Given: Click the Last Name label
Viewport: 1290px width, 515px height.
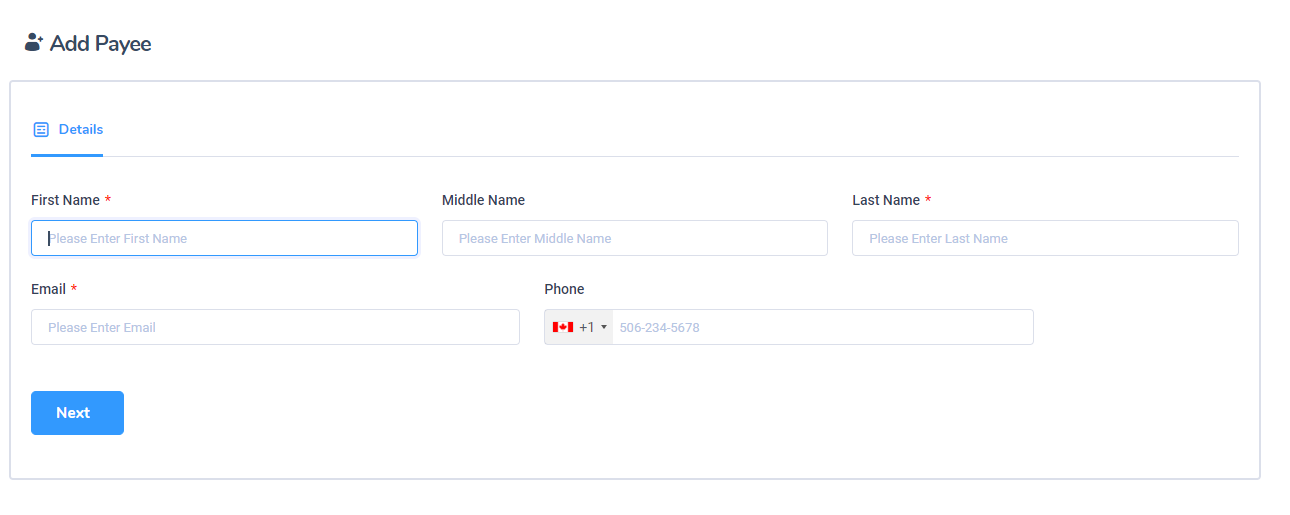Looking at the screenshot, I should [x=885, y=200].
